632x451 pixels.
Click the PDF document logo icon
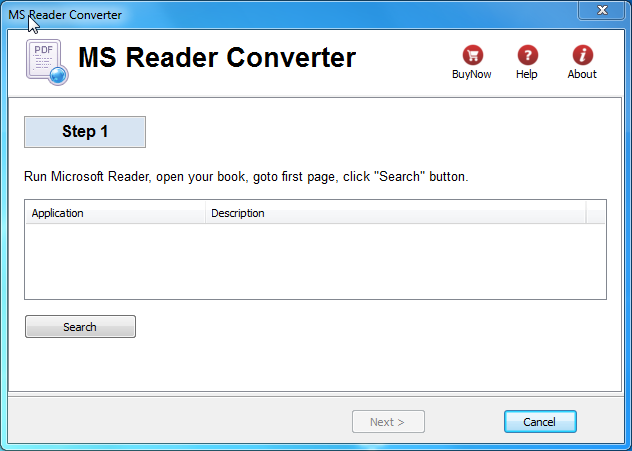click(47, 62)
